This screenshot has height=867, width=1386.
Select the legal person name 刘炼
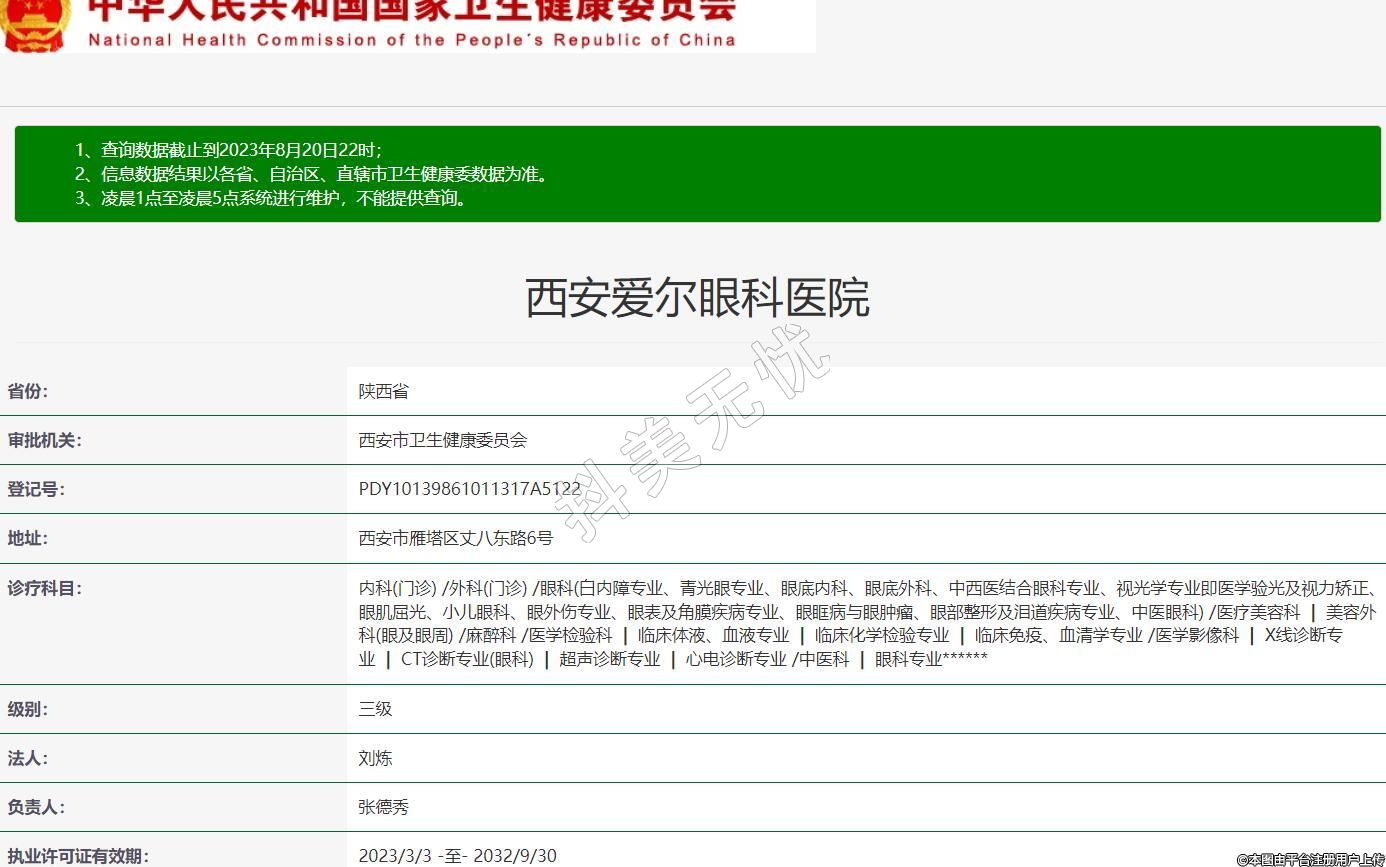375,758
